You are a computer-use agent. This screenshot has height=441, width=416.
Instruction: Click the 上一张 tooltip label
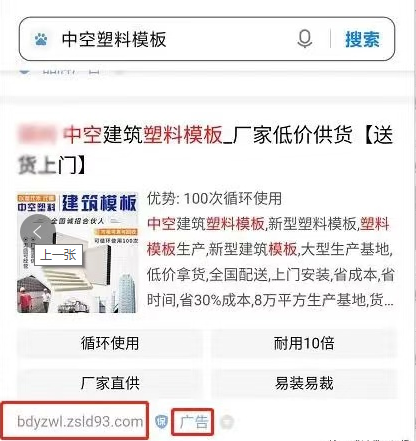[58, 255]
